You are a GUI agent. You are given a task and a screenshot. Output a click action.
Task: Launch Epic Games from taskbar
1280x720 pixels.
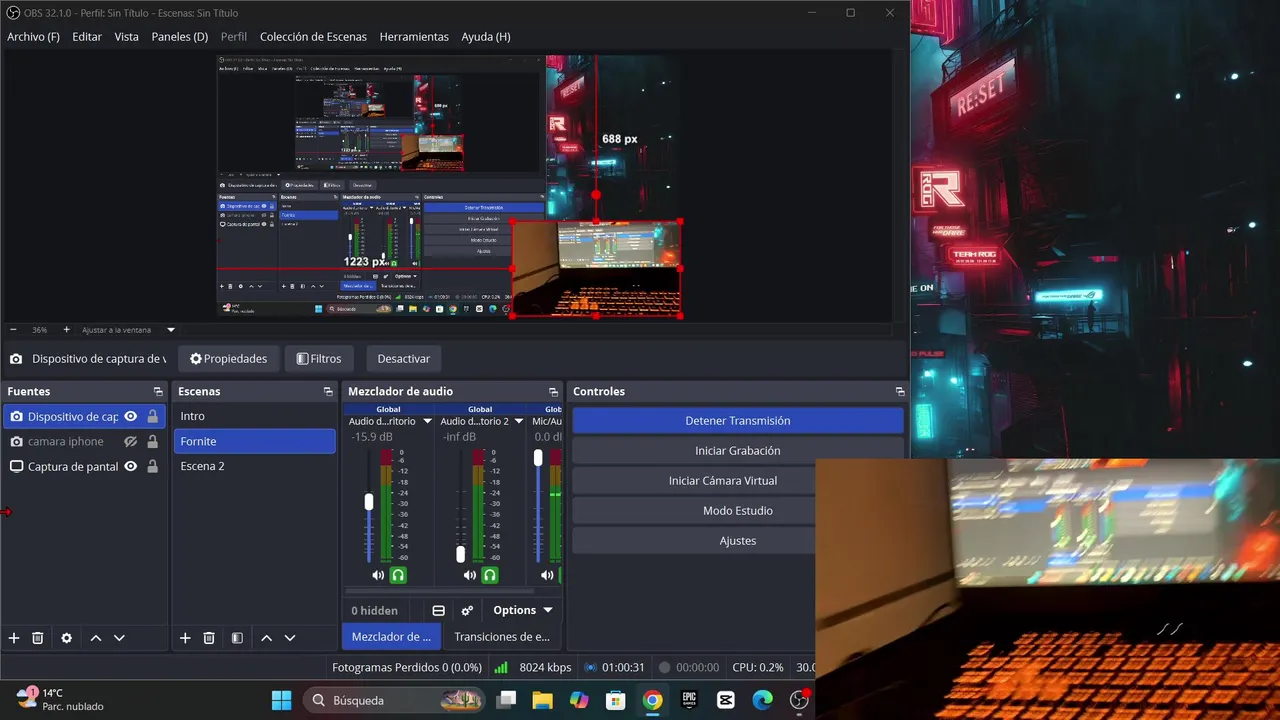pos(689,700)
